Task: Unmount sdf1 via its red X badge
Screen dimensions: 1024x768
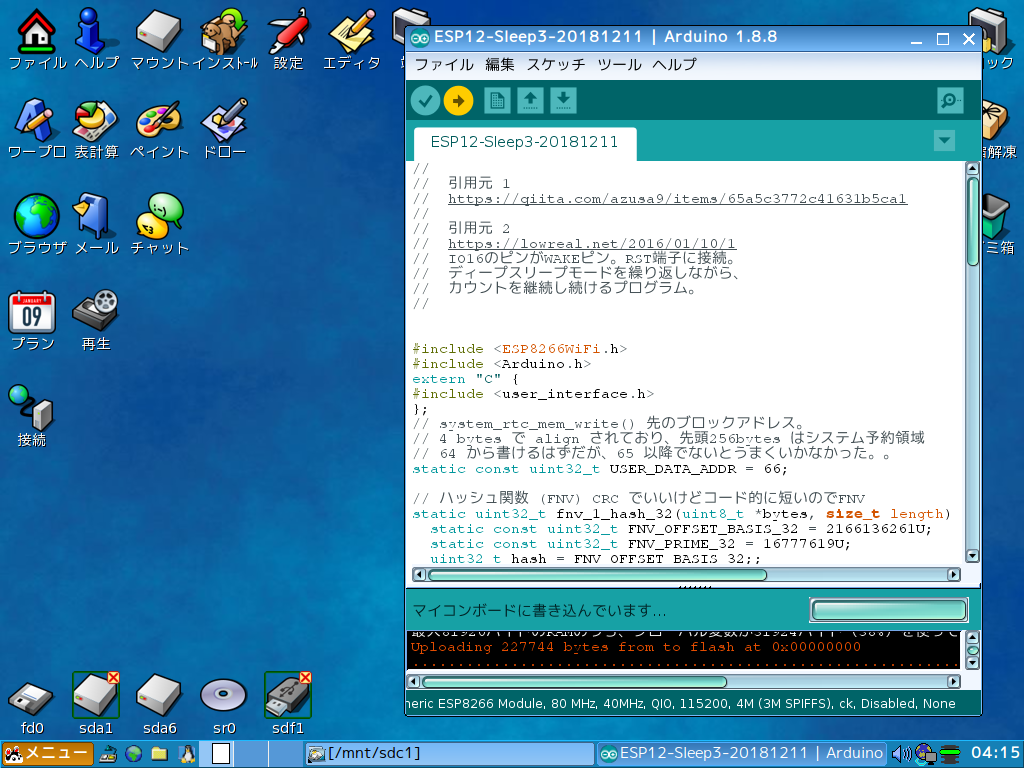Action: pyautogui.click(x=305, y=677)
